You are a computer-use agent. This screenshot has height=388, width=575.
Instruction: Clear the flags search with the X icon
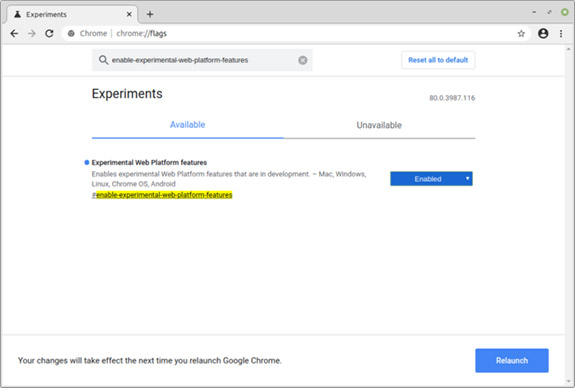[x=303, y=60]
